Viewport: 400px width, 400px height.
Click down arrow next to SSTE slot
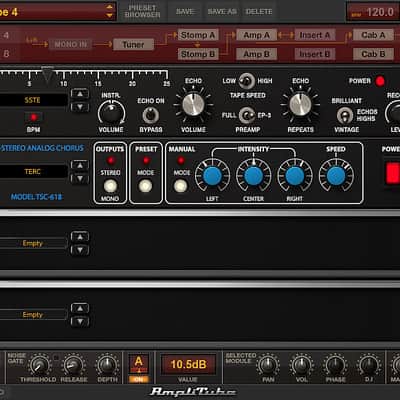[x=80, y=107]
